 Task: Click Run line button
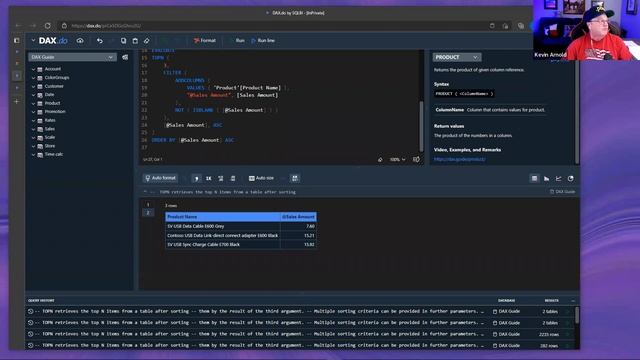(x=263, y=40)
